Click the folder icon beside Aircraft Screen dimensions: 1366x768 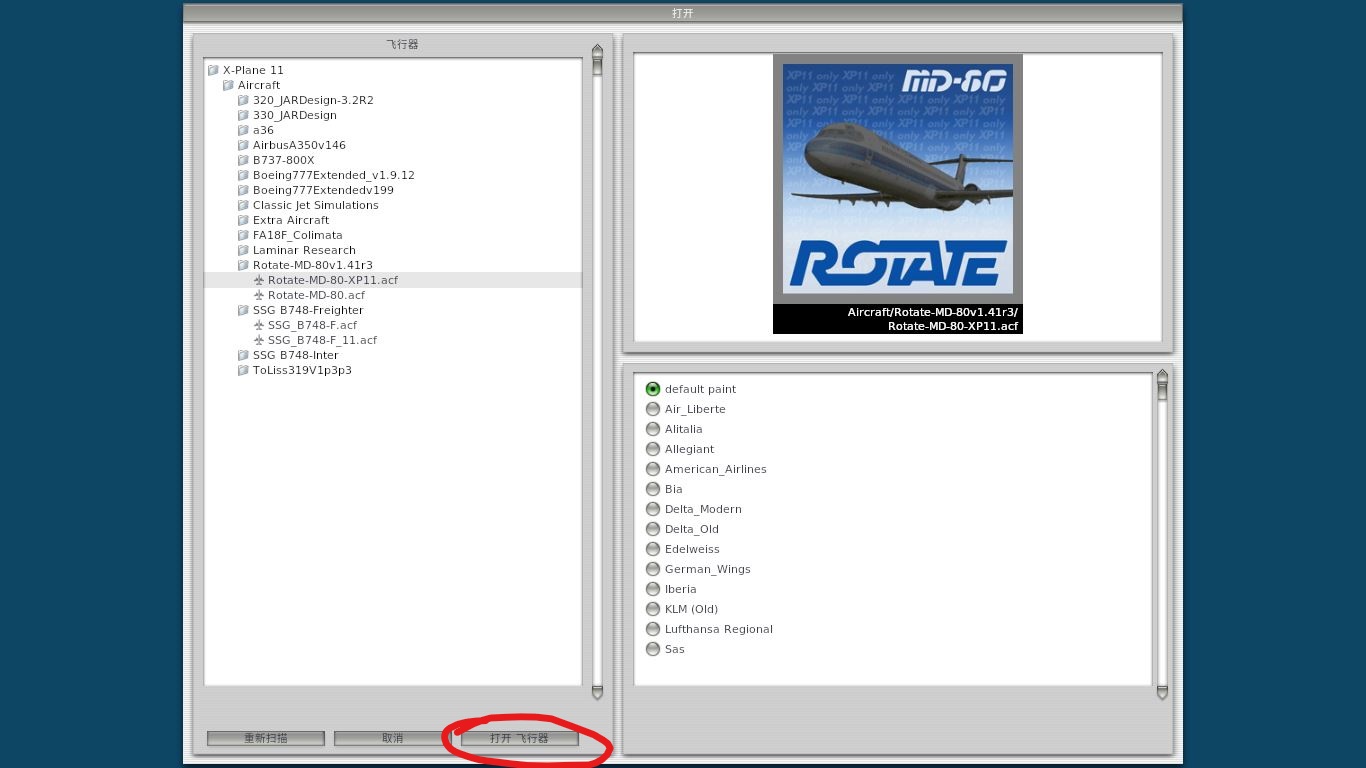(x=228, y=85)
